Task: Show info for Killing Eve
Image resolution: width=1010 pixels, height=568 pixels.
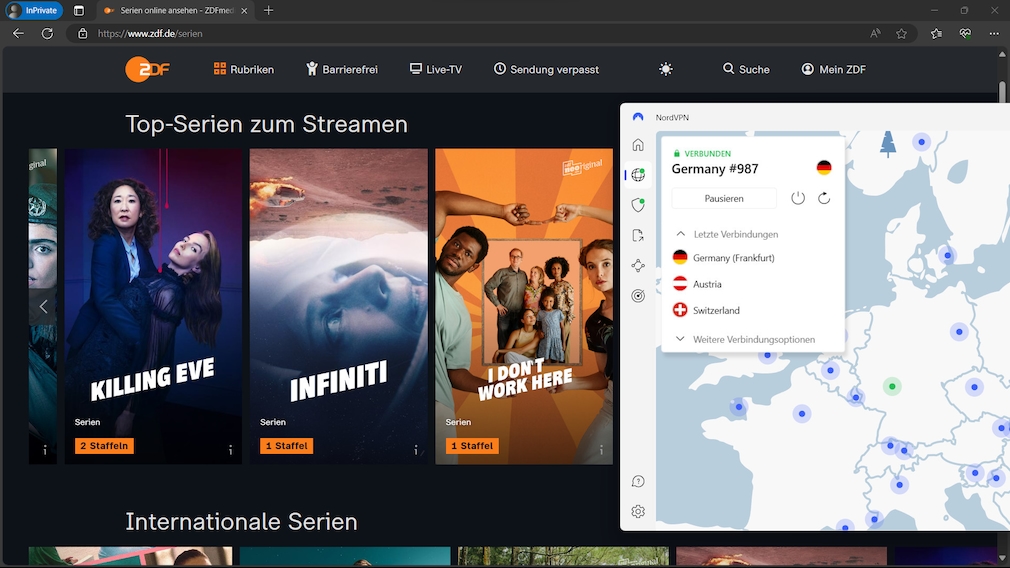Action: (231, 450)
